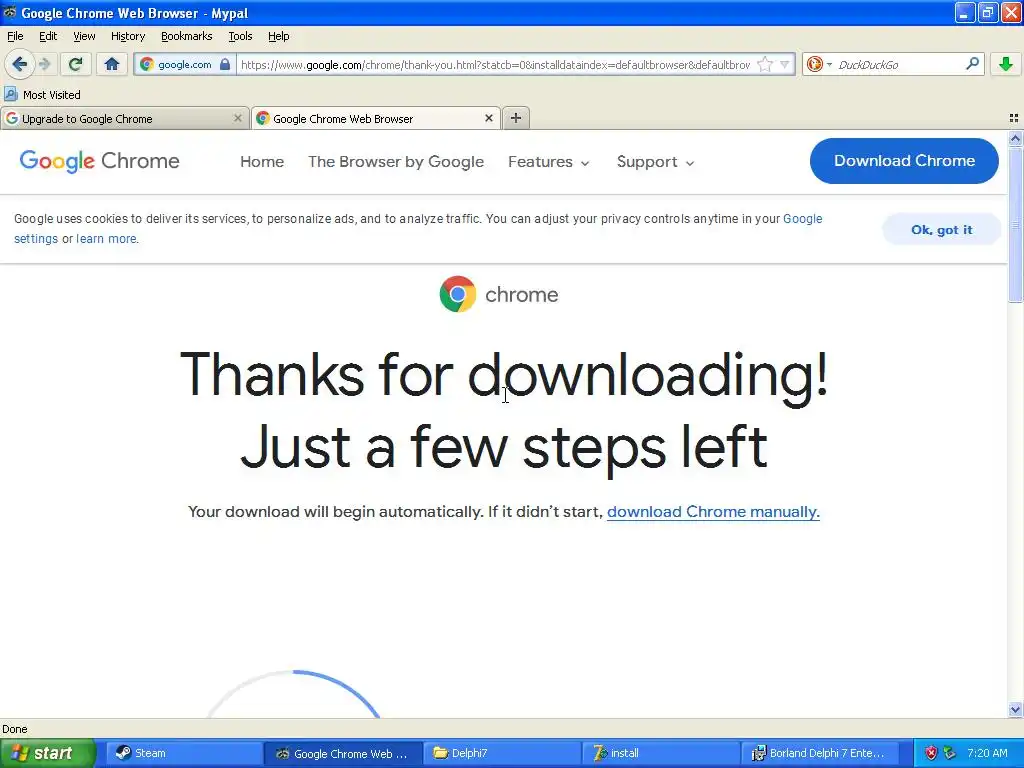Click the download Chrome manually link
The height and width of the screenshot is (768, 1024).
(713, 511)
